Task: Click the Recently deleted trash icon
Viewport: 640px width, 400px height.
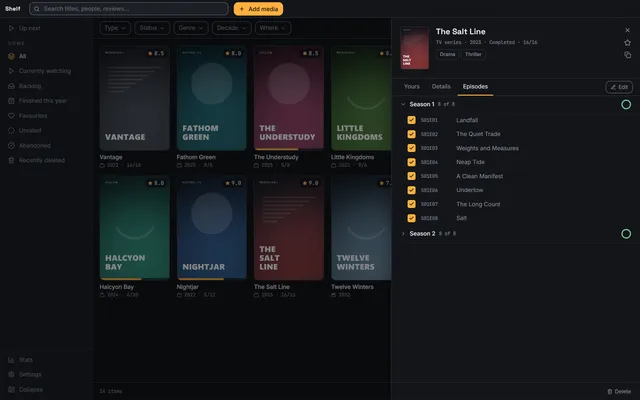Action: click(x=11, y=160)
